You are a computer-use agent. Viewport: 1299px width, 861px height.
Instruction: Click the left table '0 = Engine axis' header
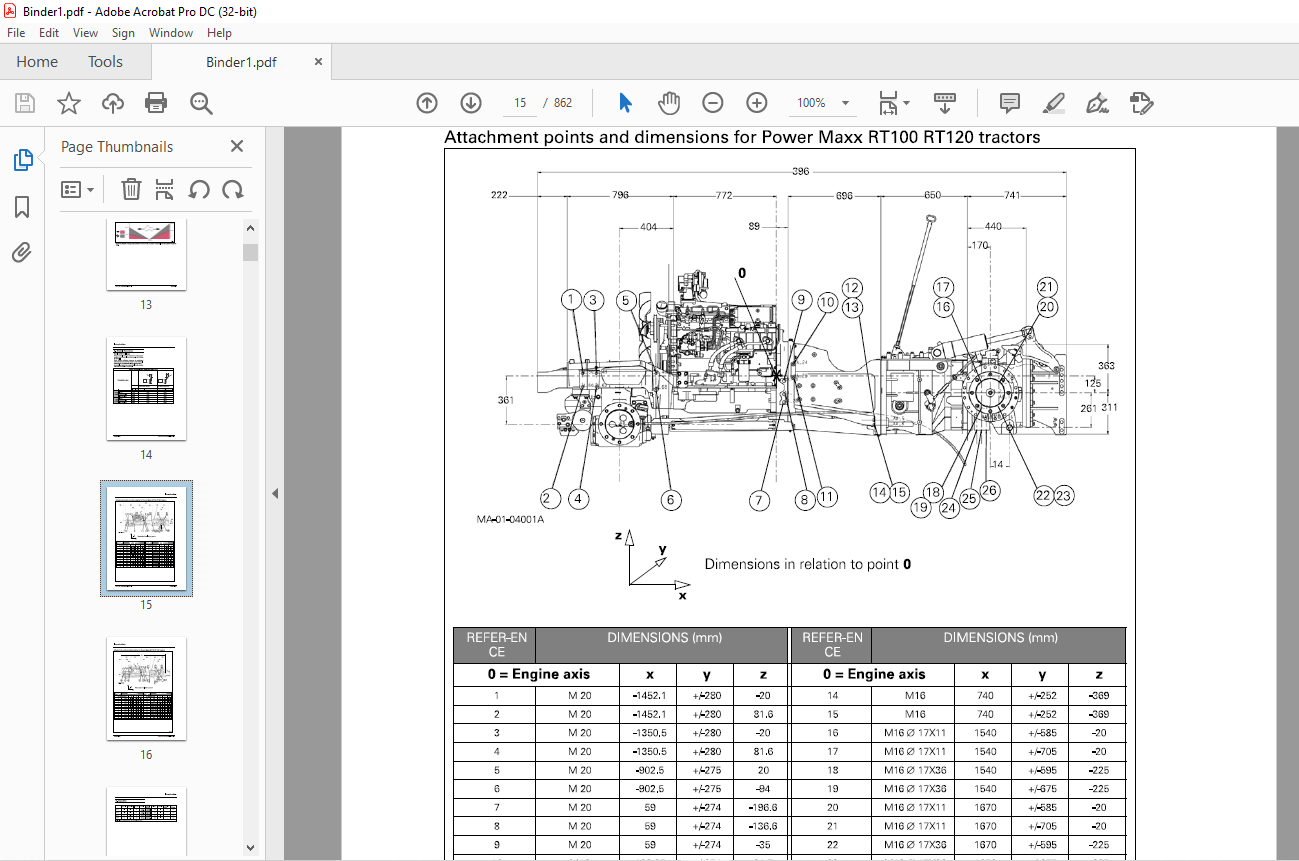coord(539,674)
